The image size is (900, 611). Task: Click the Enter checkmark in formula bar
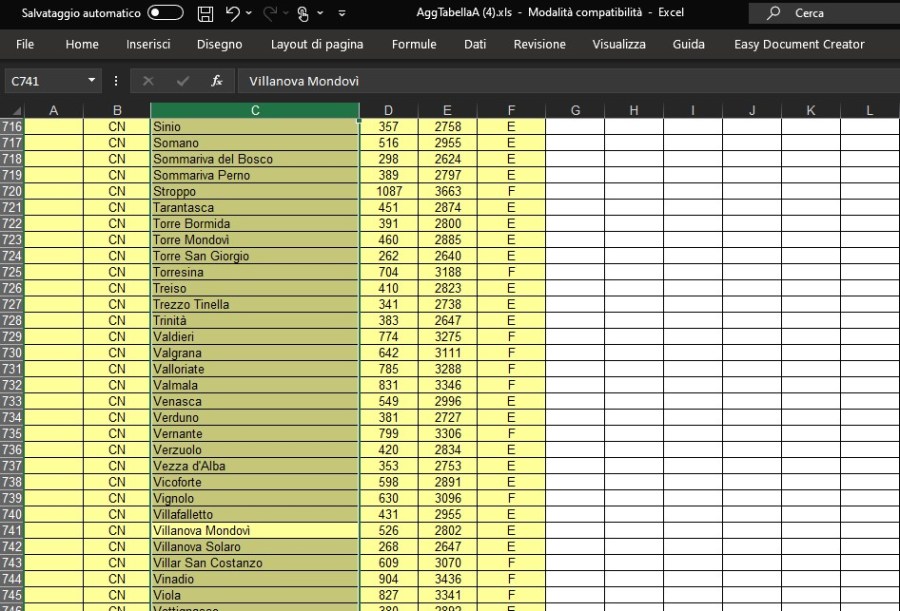click(182, 81)
